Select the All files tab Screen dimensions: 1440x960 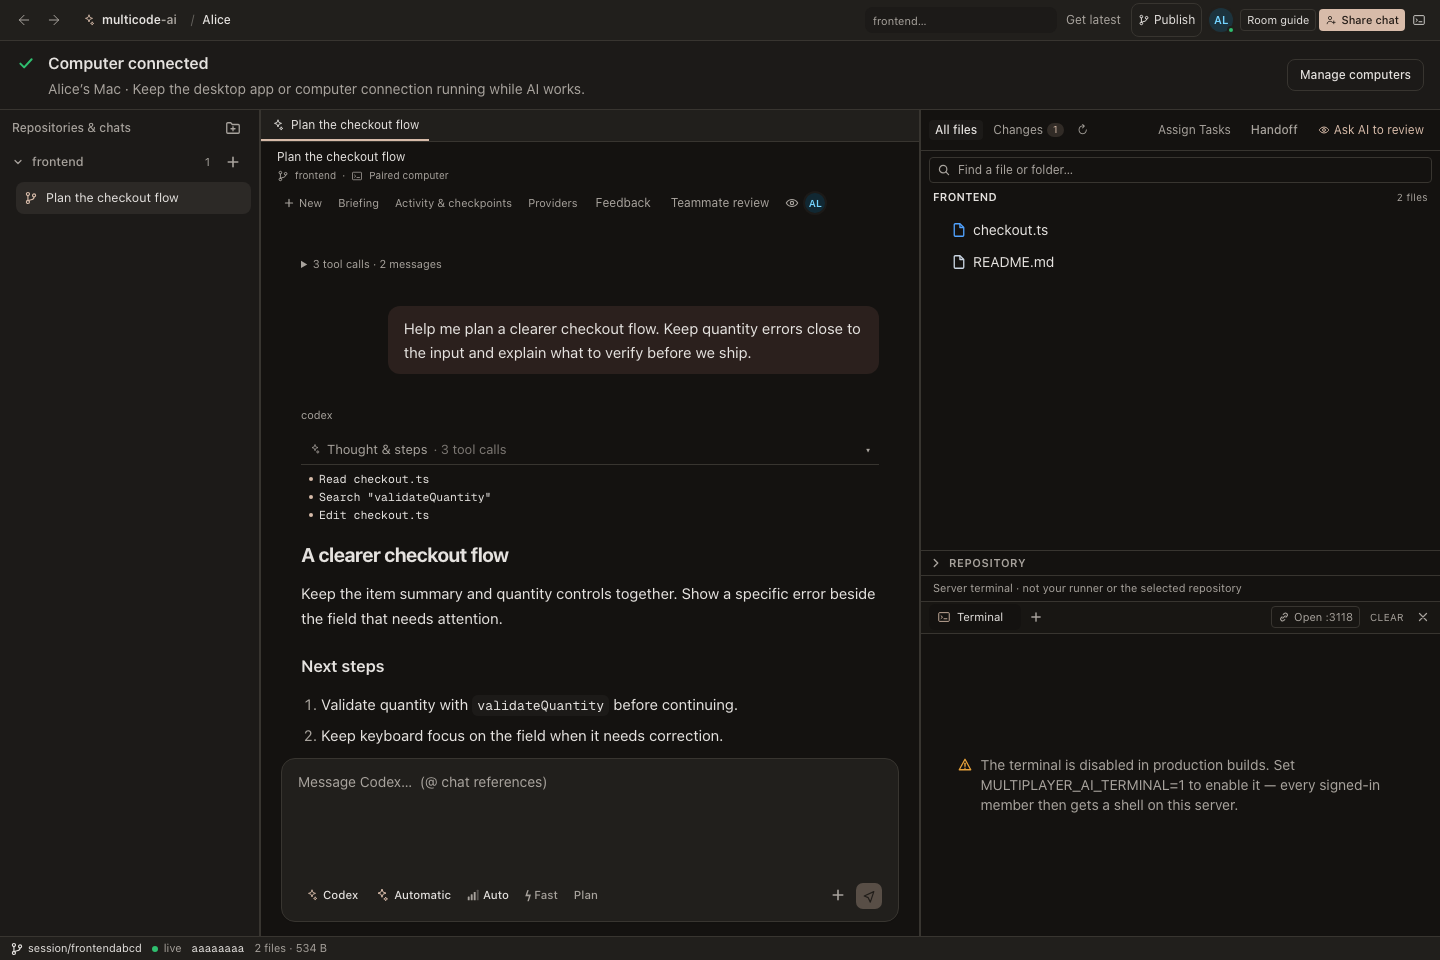click(x=956, y=130)
